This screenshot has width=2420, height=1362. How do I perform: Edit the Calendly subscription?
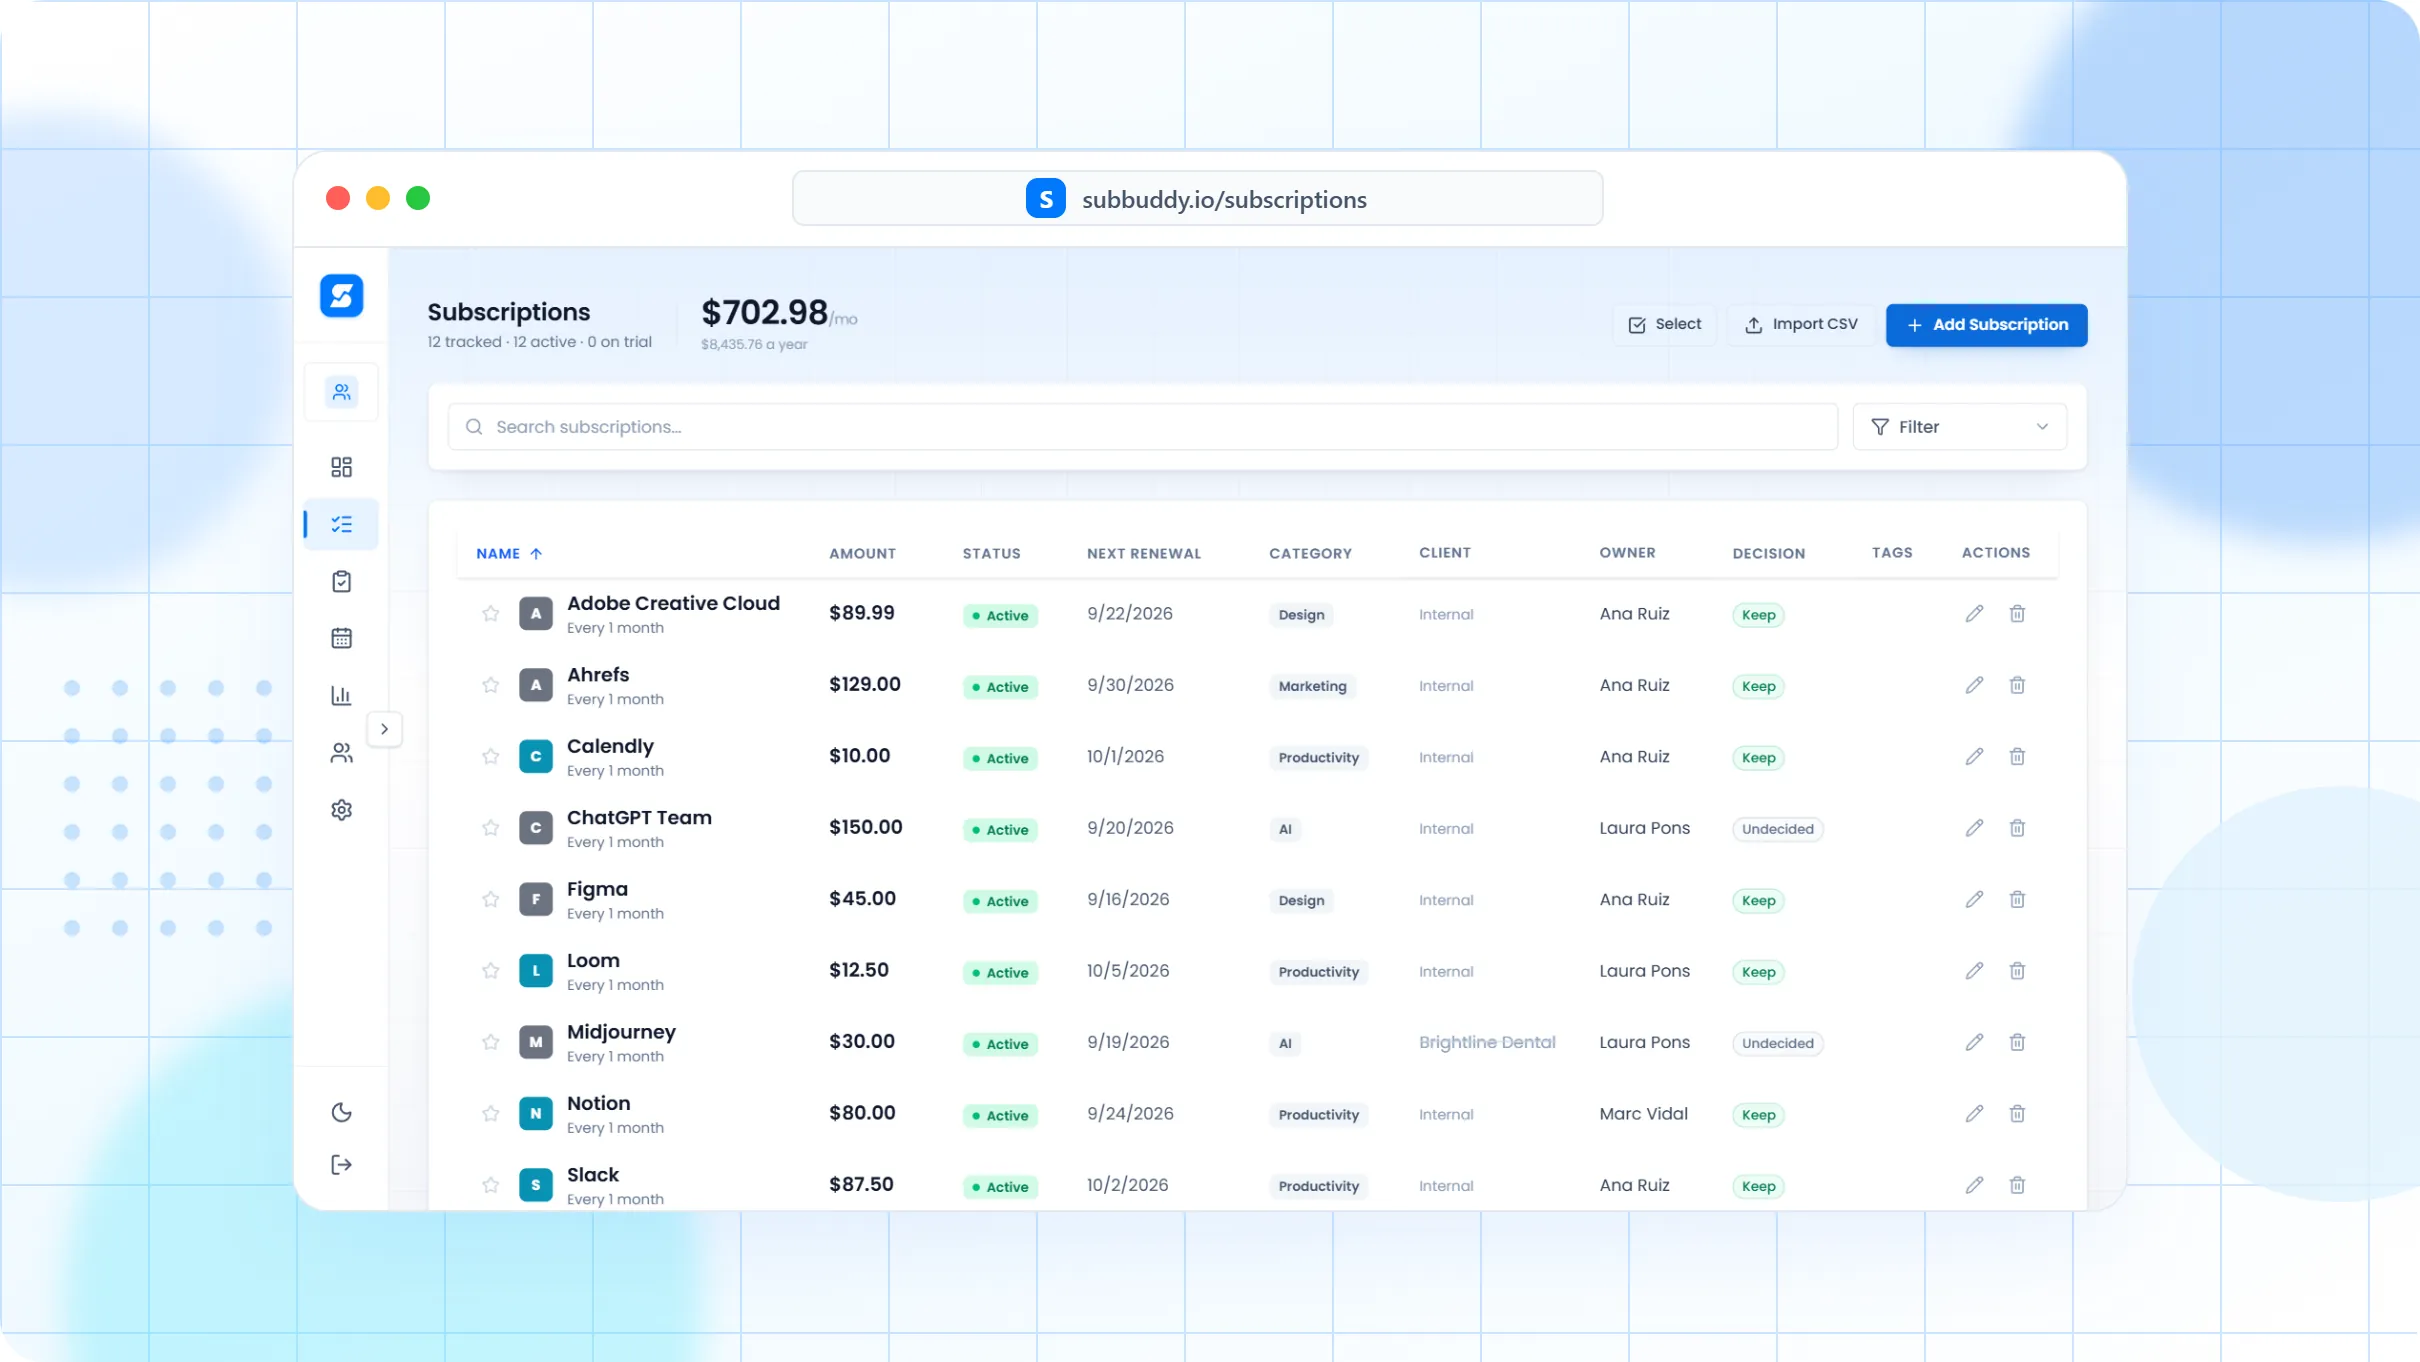coord(1974,757)
